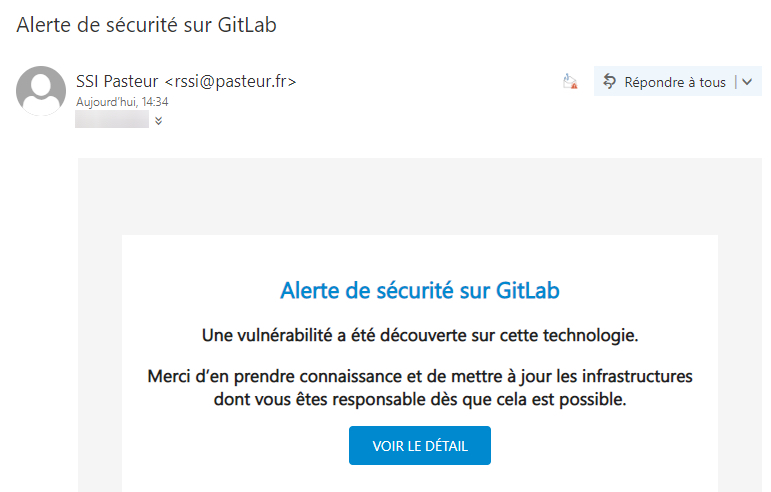
Task: Click the 'Une vulnérabilité a été découverte' sentence
Action: (419, 333)
